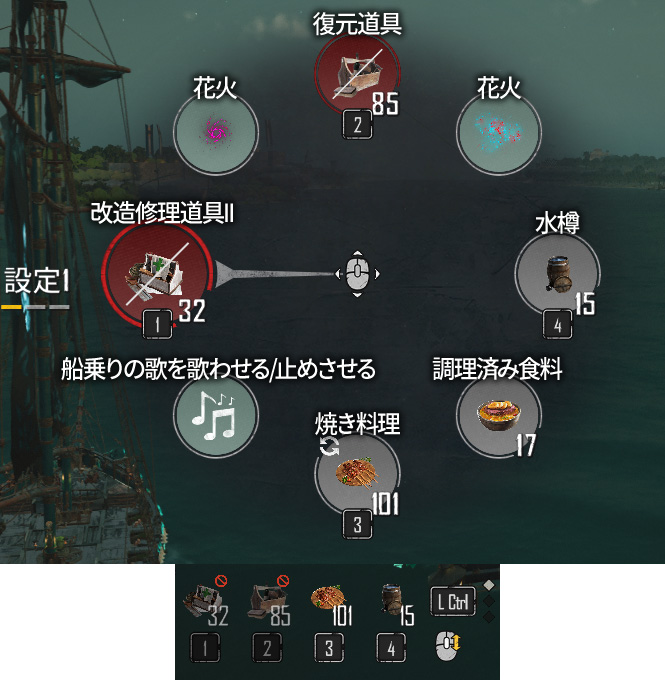Image resolution: width=665 pixels, height=680 pixels.
Task: Choose the 改造修理道具II repair kit wheel slot
Action: click(157, 276)
